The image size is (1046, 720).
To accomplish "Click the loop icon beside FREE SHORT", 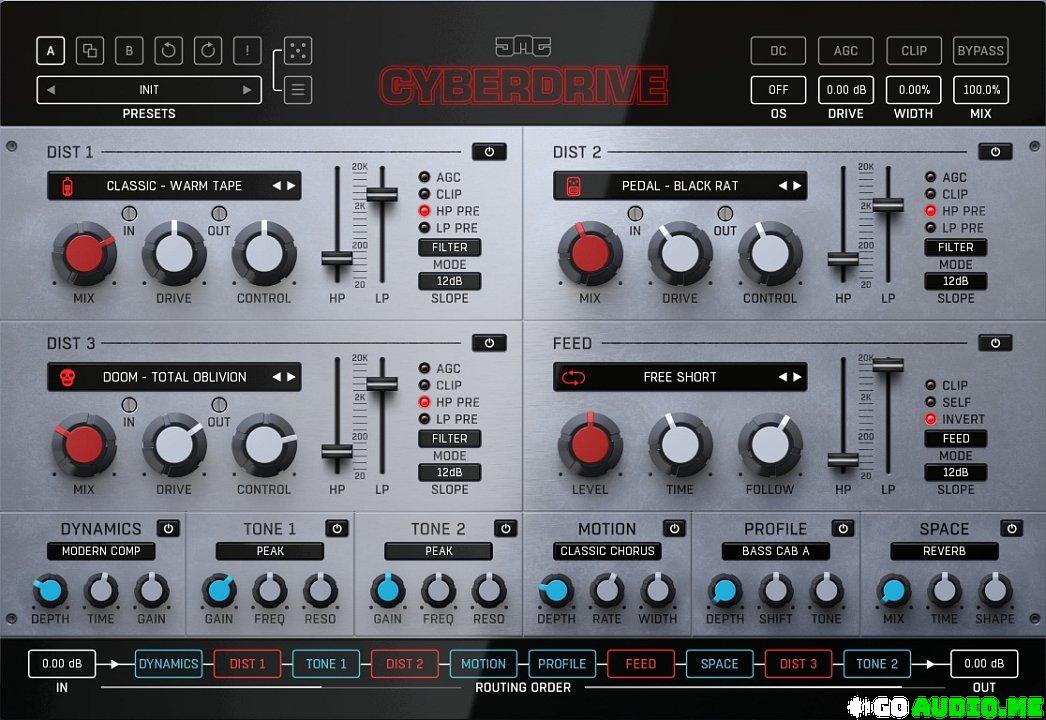I will (574, 377).
